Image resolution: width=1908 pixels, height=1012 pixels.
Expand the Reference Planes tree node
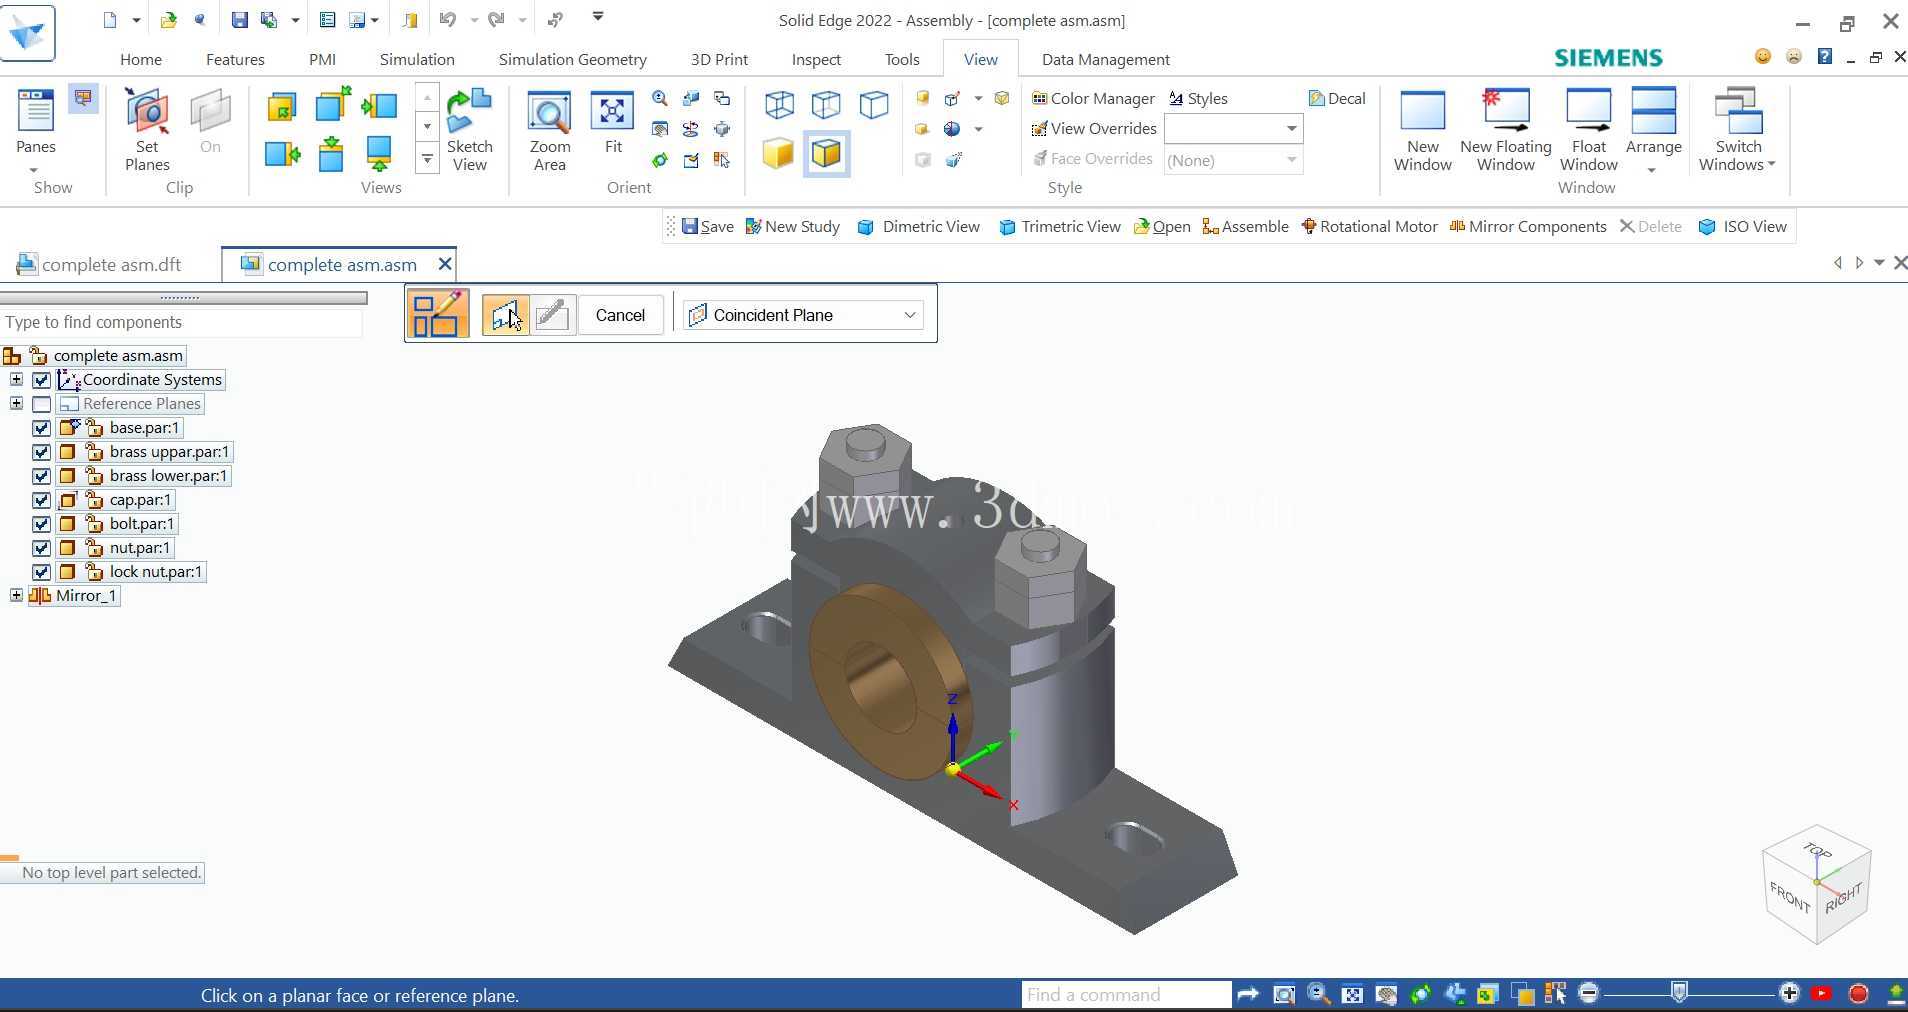16,403
